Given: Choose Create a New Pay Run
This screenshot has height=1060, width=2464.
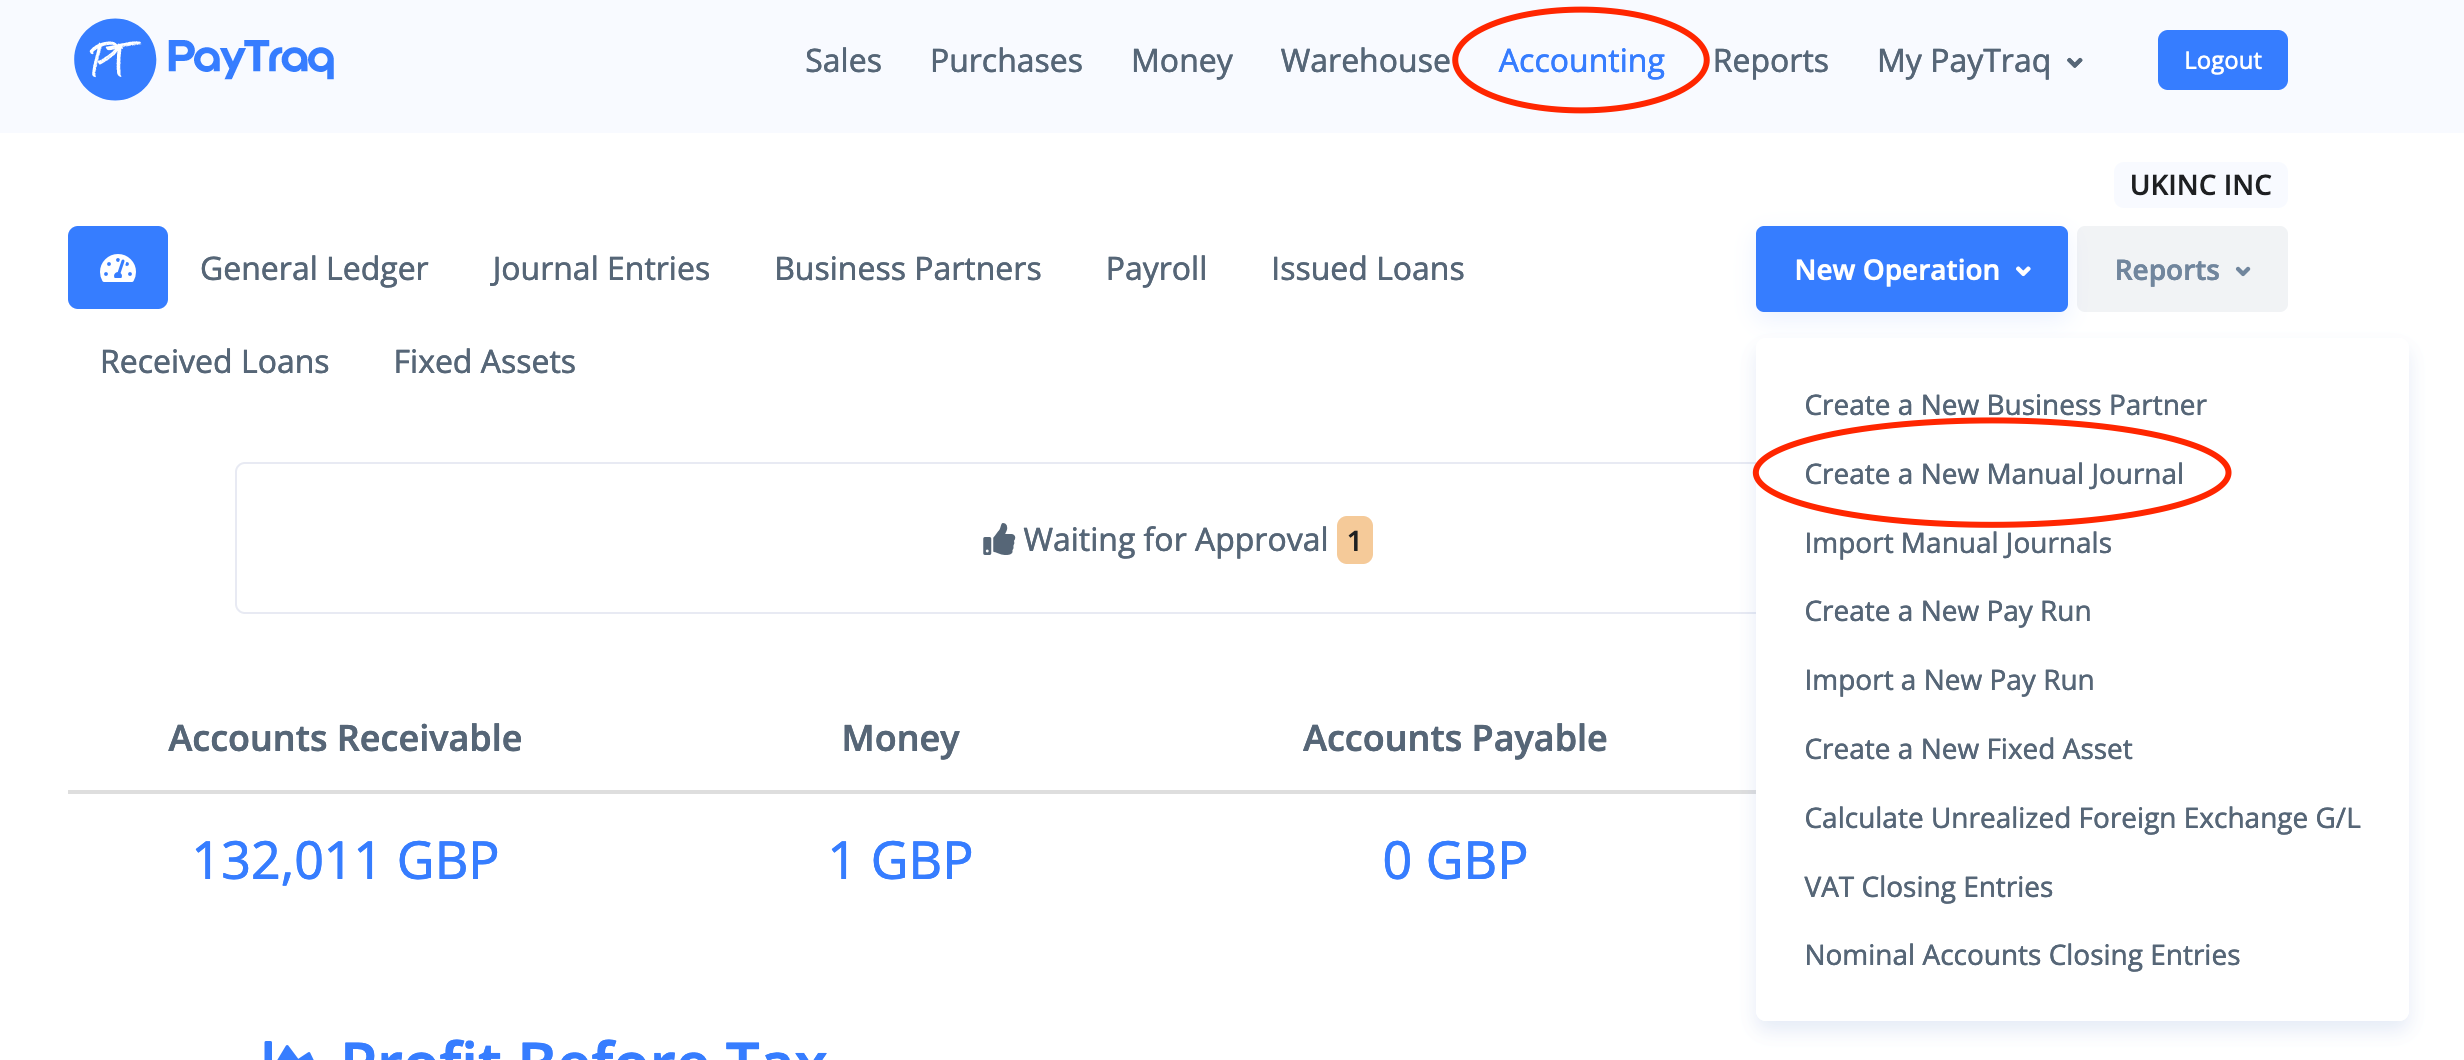Looking at the screenshot, I should click(1947, 611).
